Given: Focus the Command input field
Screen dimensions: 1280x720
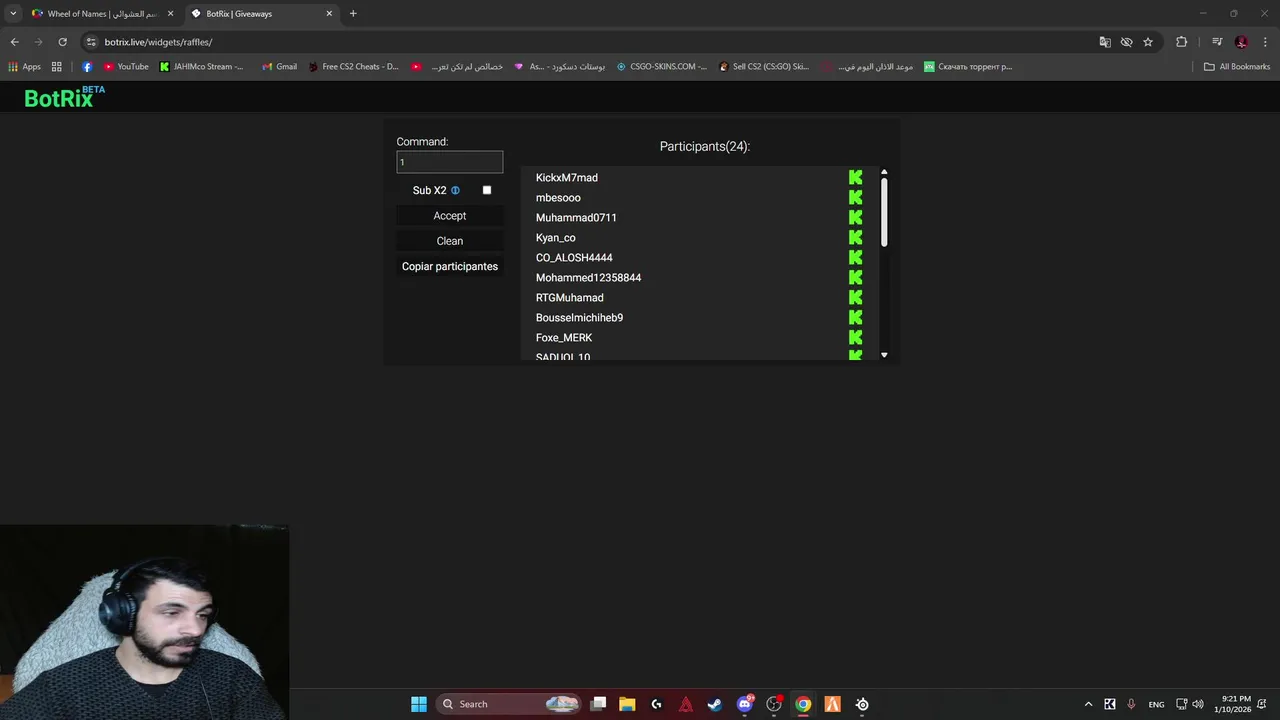Looking at the screenshot, I should [450, 162].
